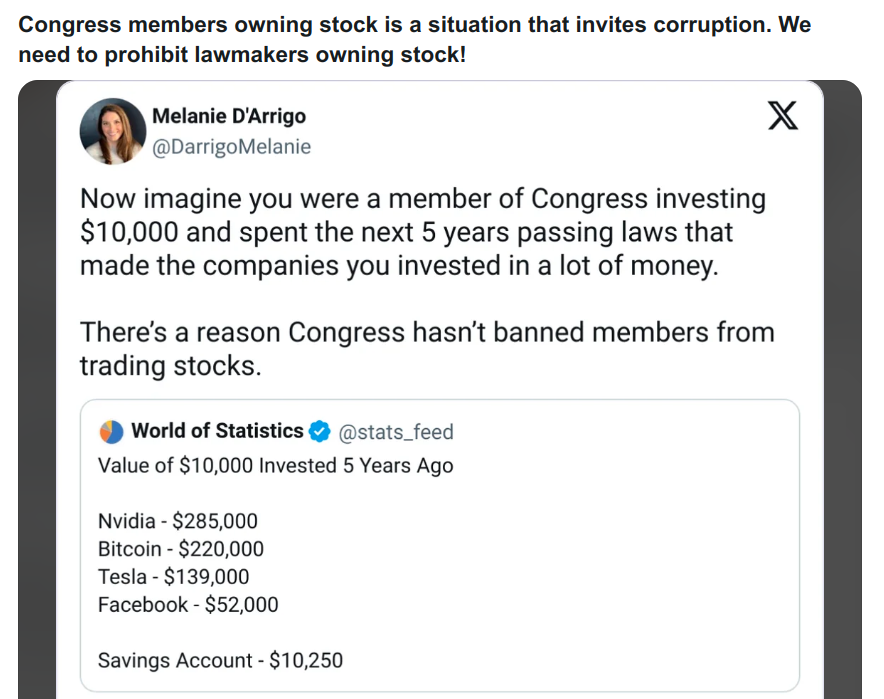Select the Nvidia - $285,000 line
The width and height of the screenshot is (884, 699).
point(178,521)
